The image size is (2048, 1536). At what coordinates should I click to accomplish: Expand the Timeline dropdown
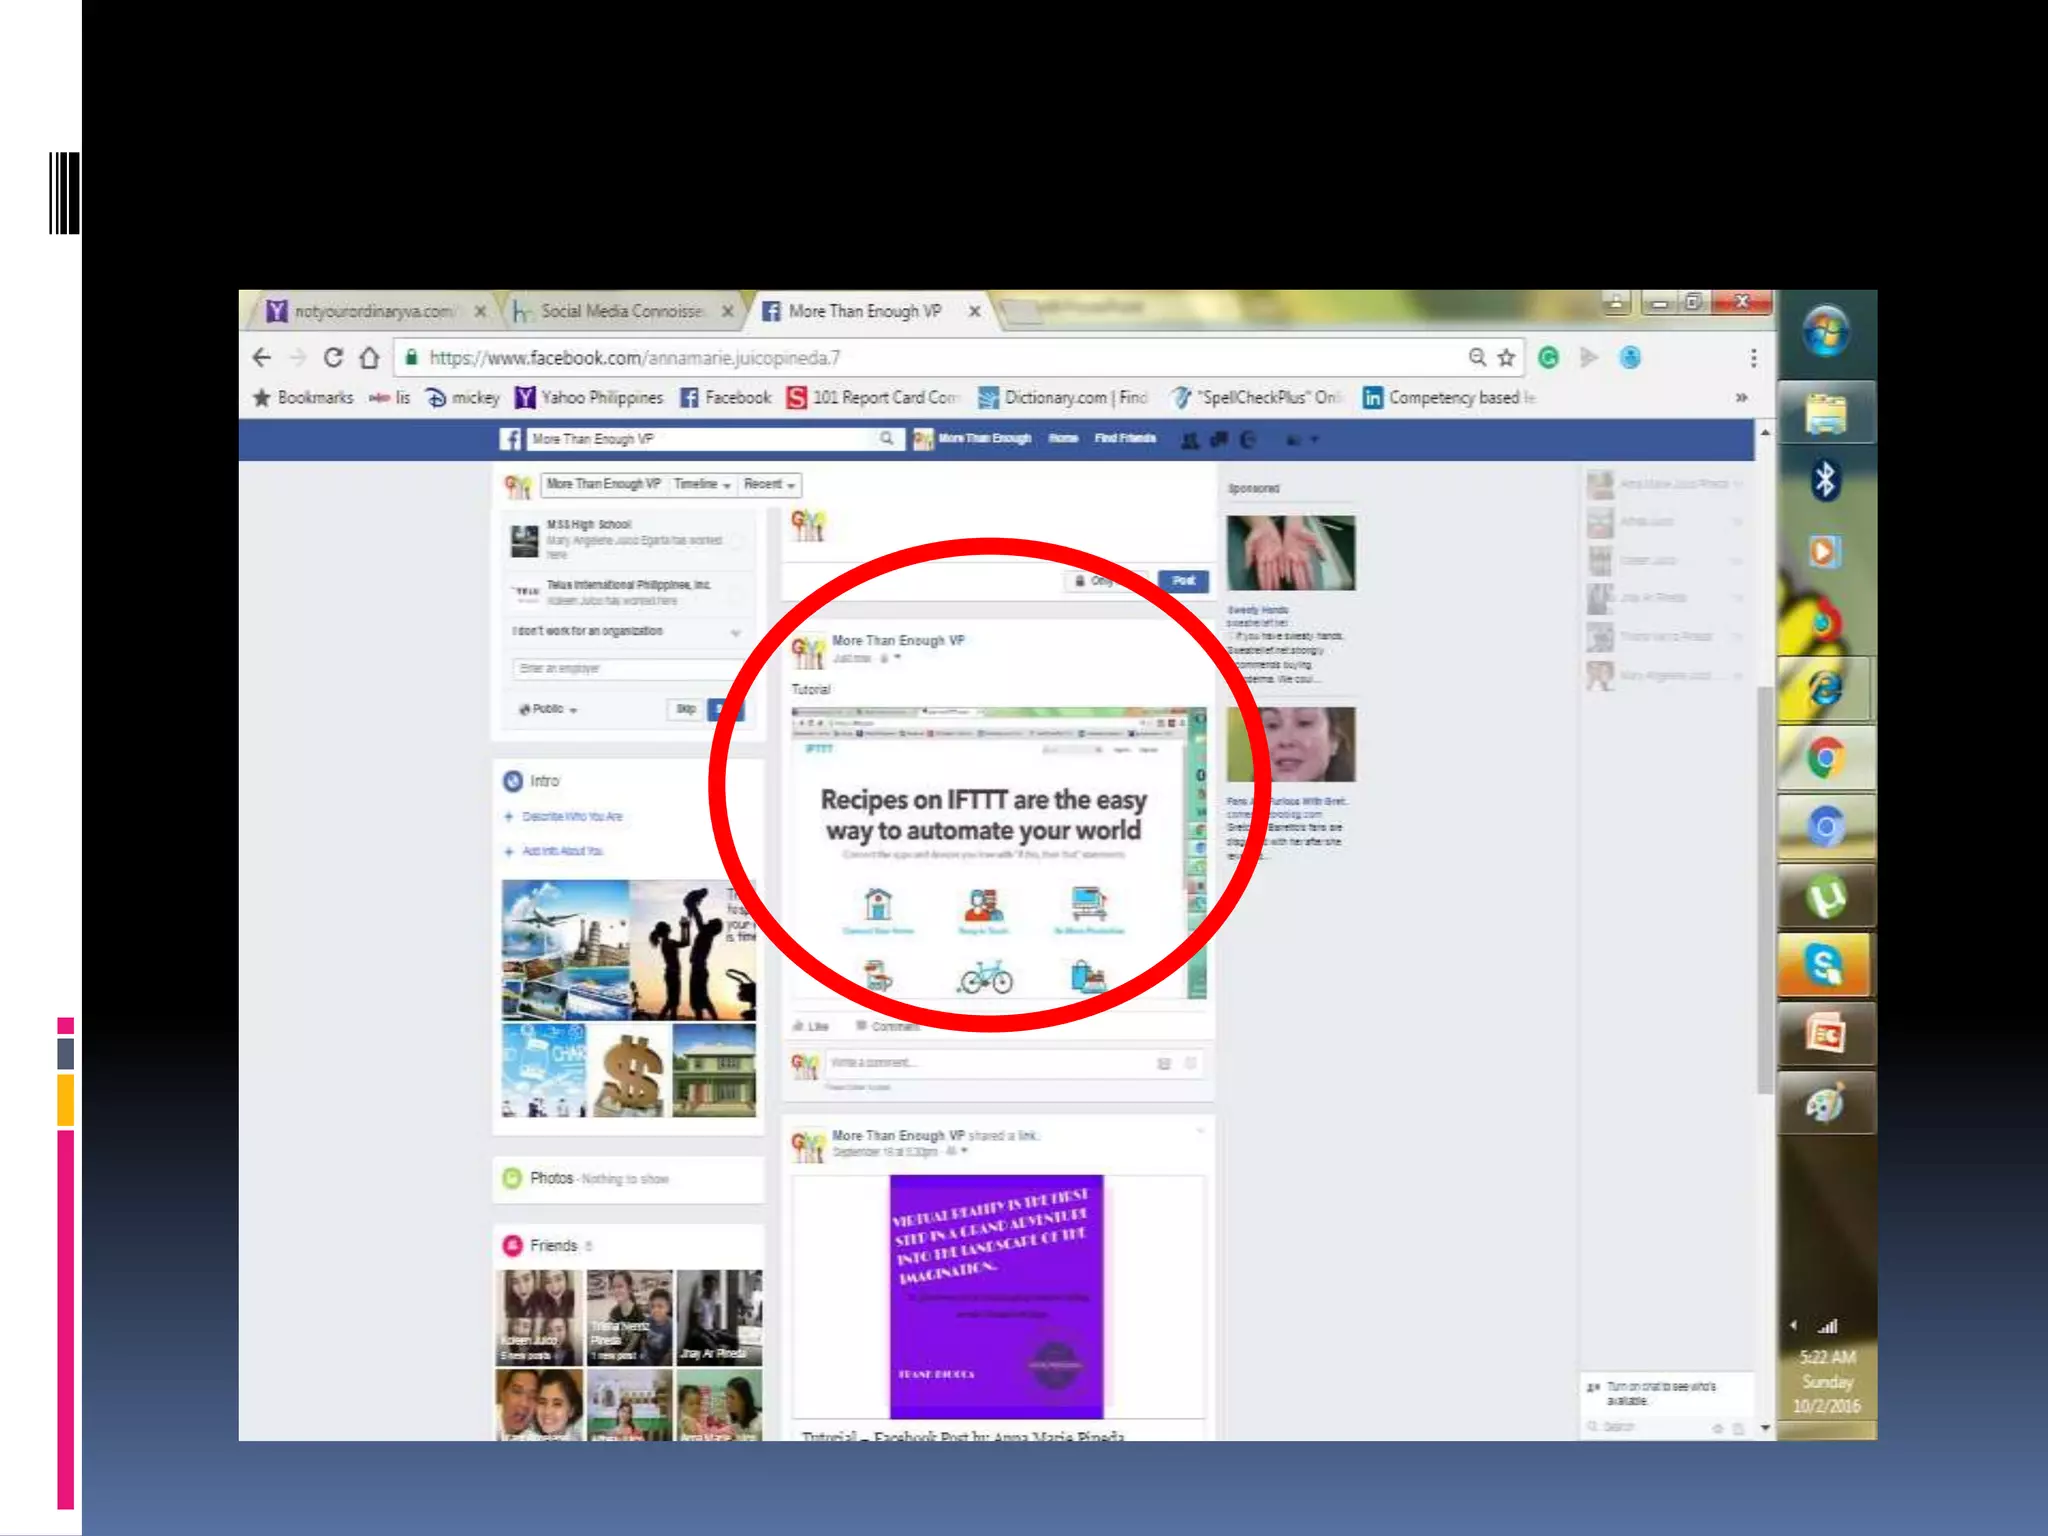pos(702,484)
